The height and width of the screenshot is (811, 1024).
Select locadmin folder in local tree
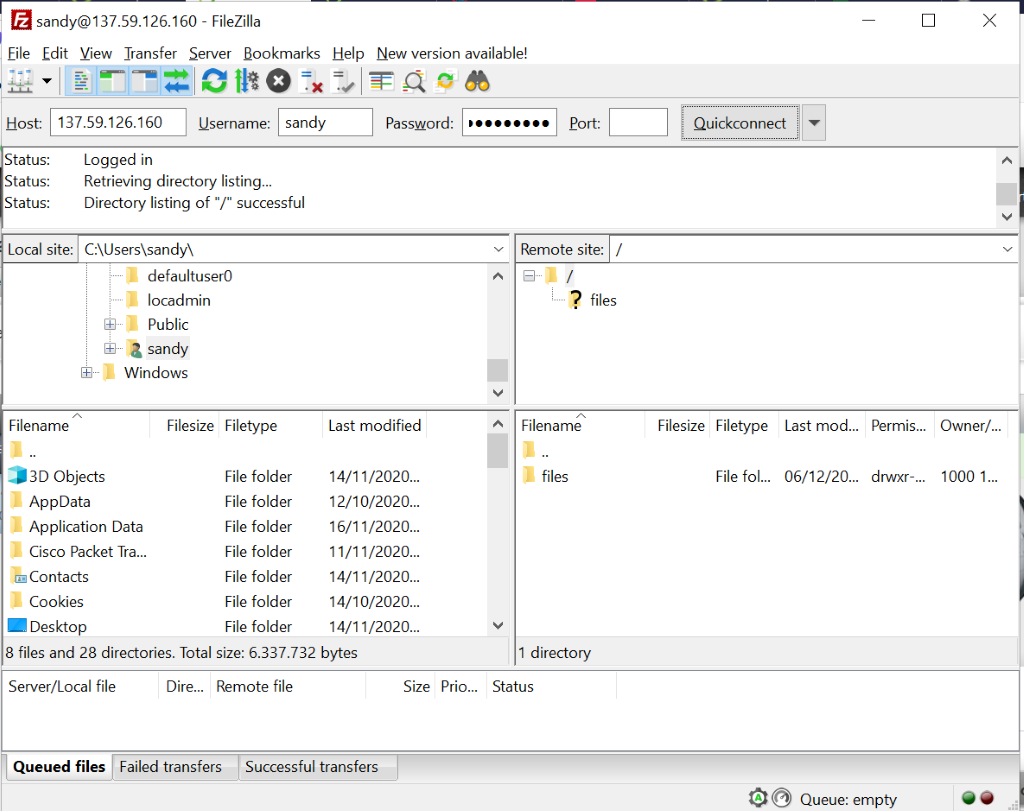(x=179, y=300)
